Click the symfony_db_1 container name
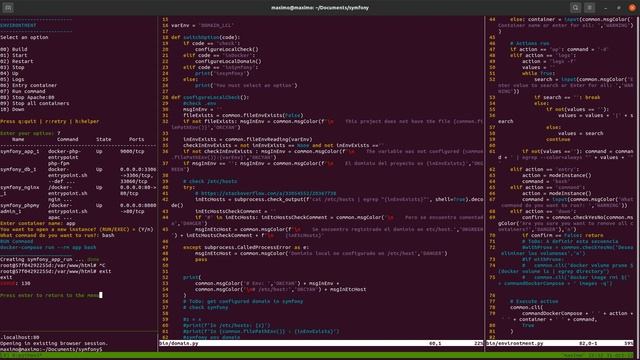 (18, 169)
